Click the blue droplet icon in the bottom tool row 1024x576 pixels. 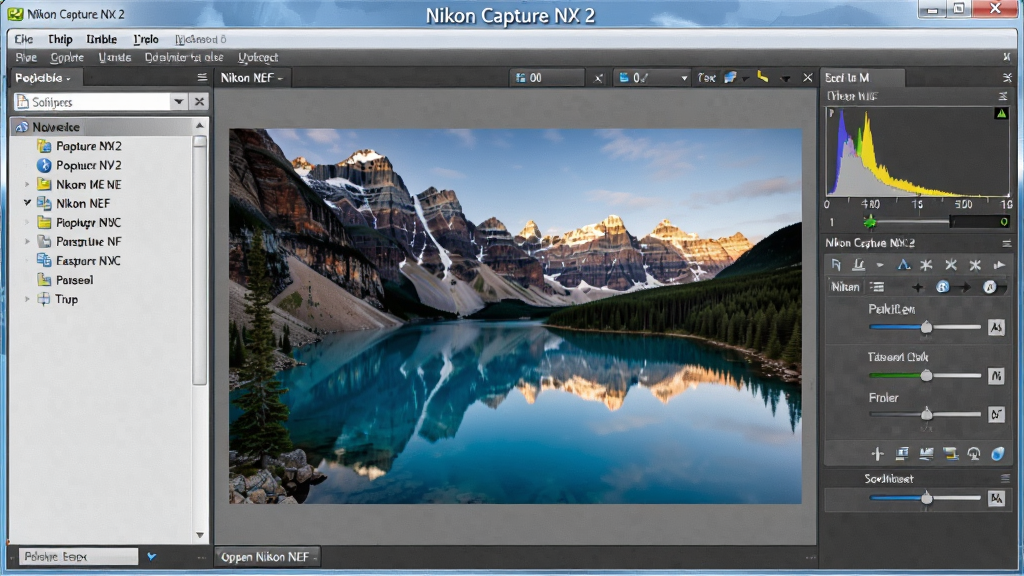click(997, 454)
